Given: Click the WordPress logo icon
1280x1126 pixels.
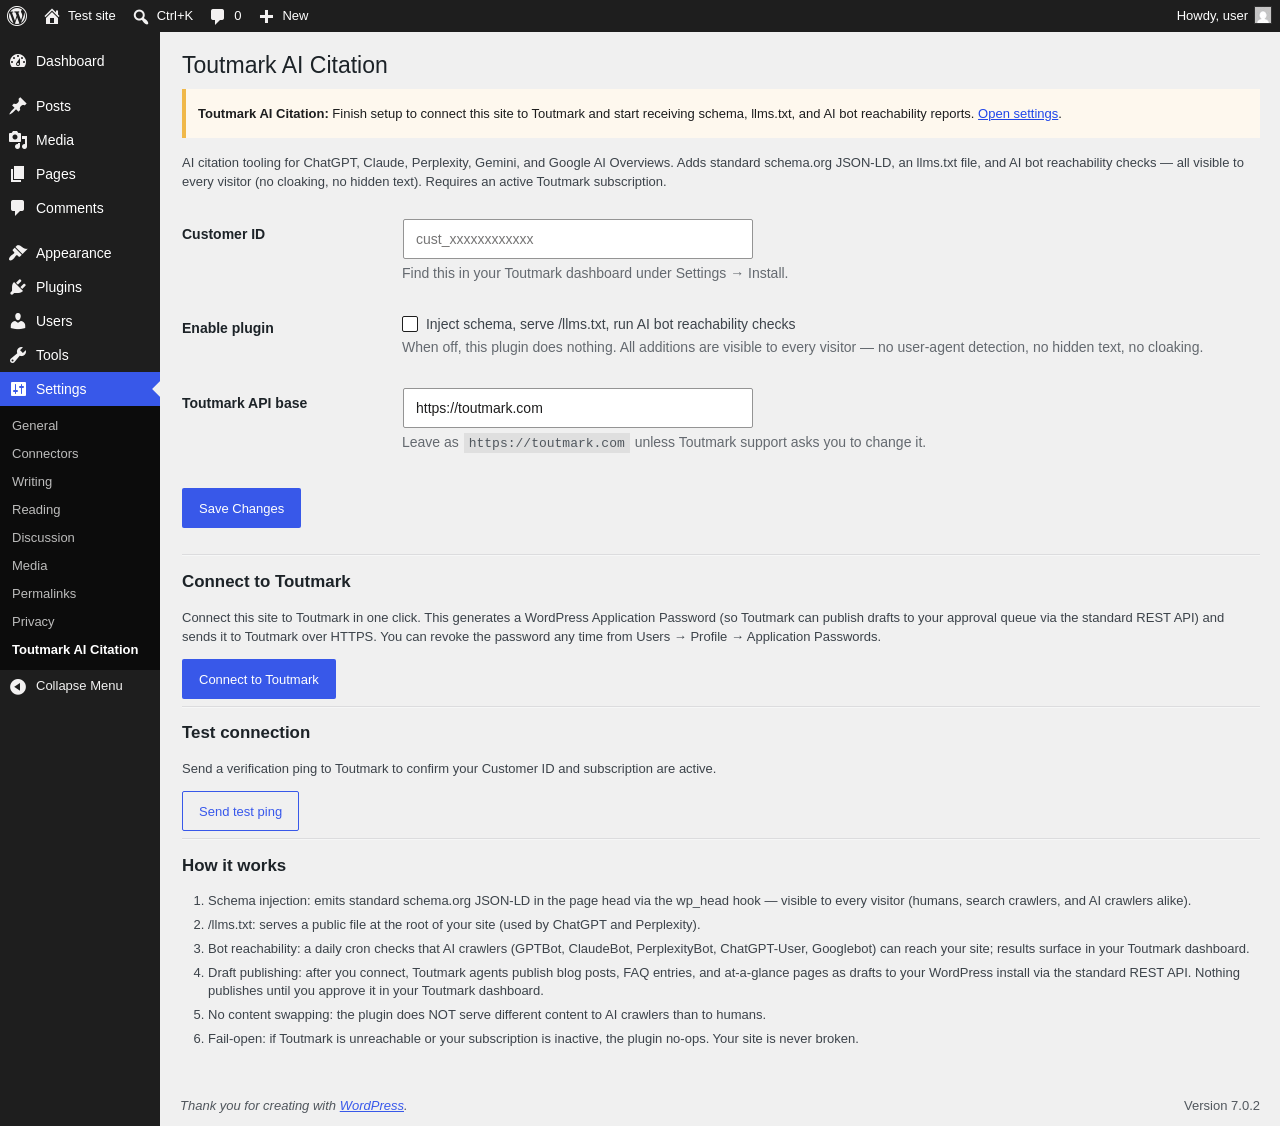Looking at the screenshot, I should point(17,16).
